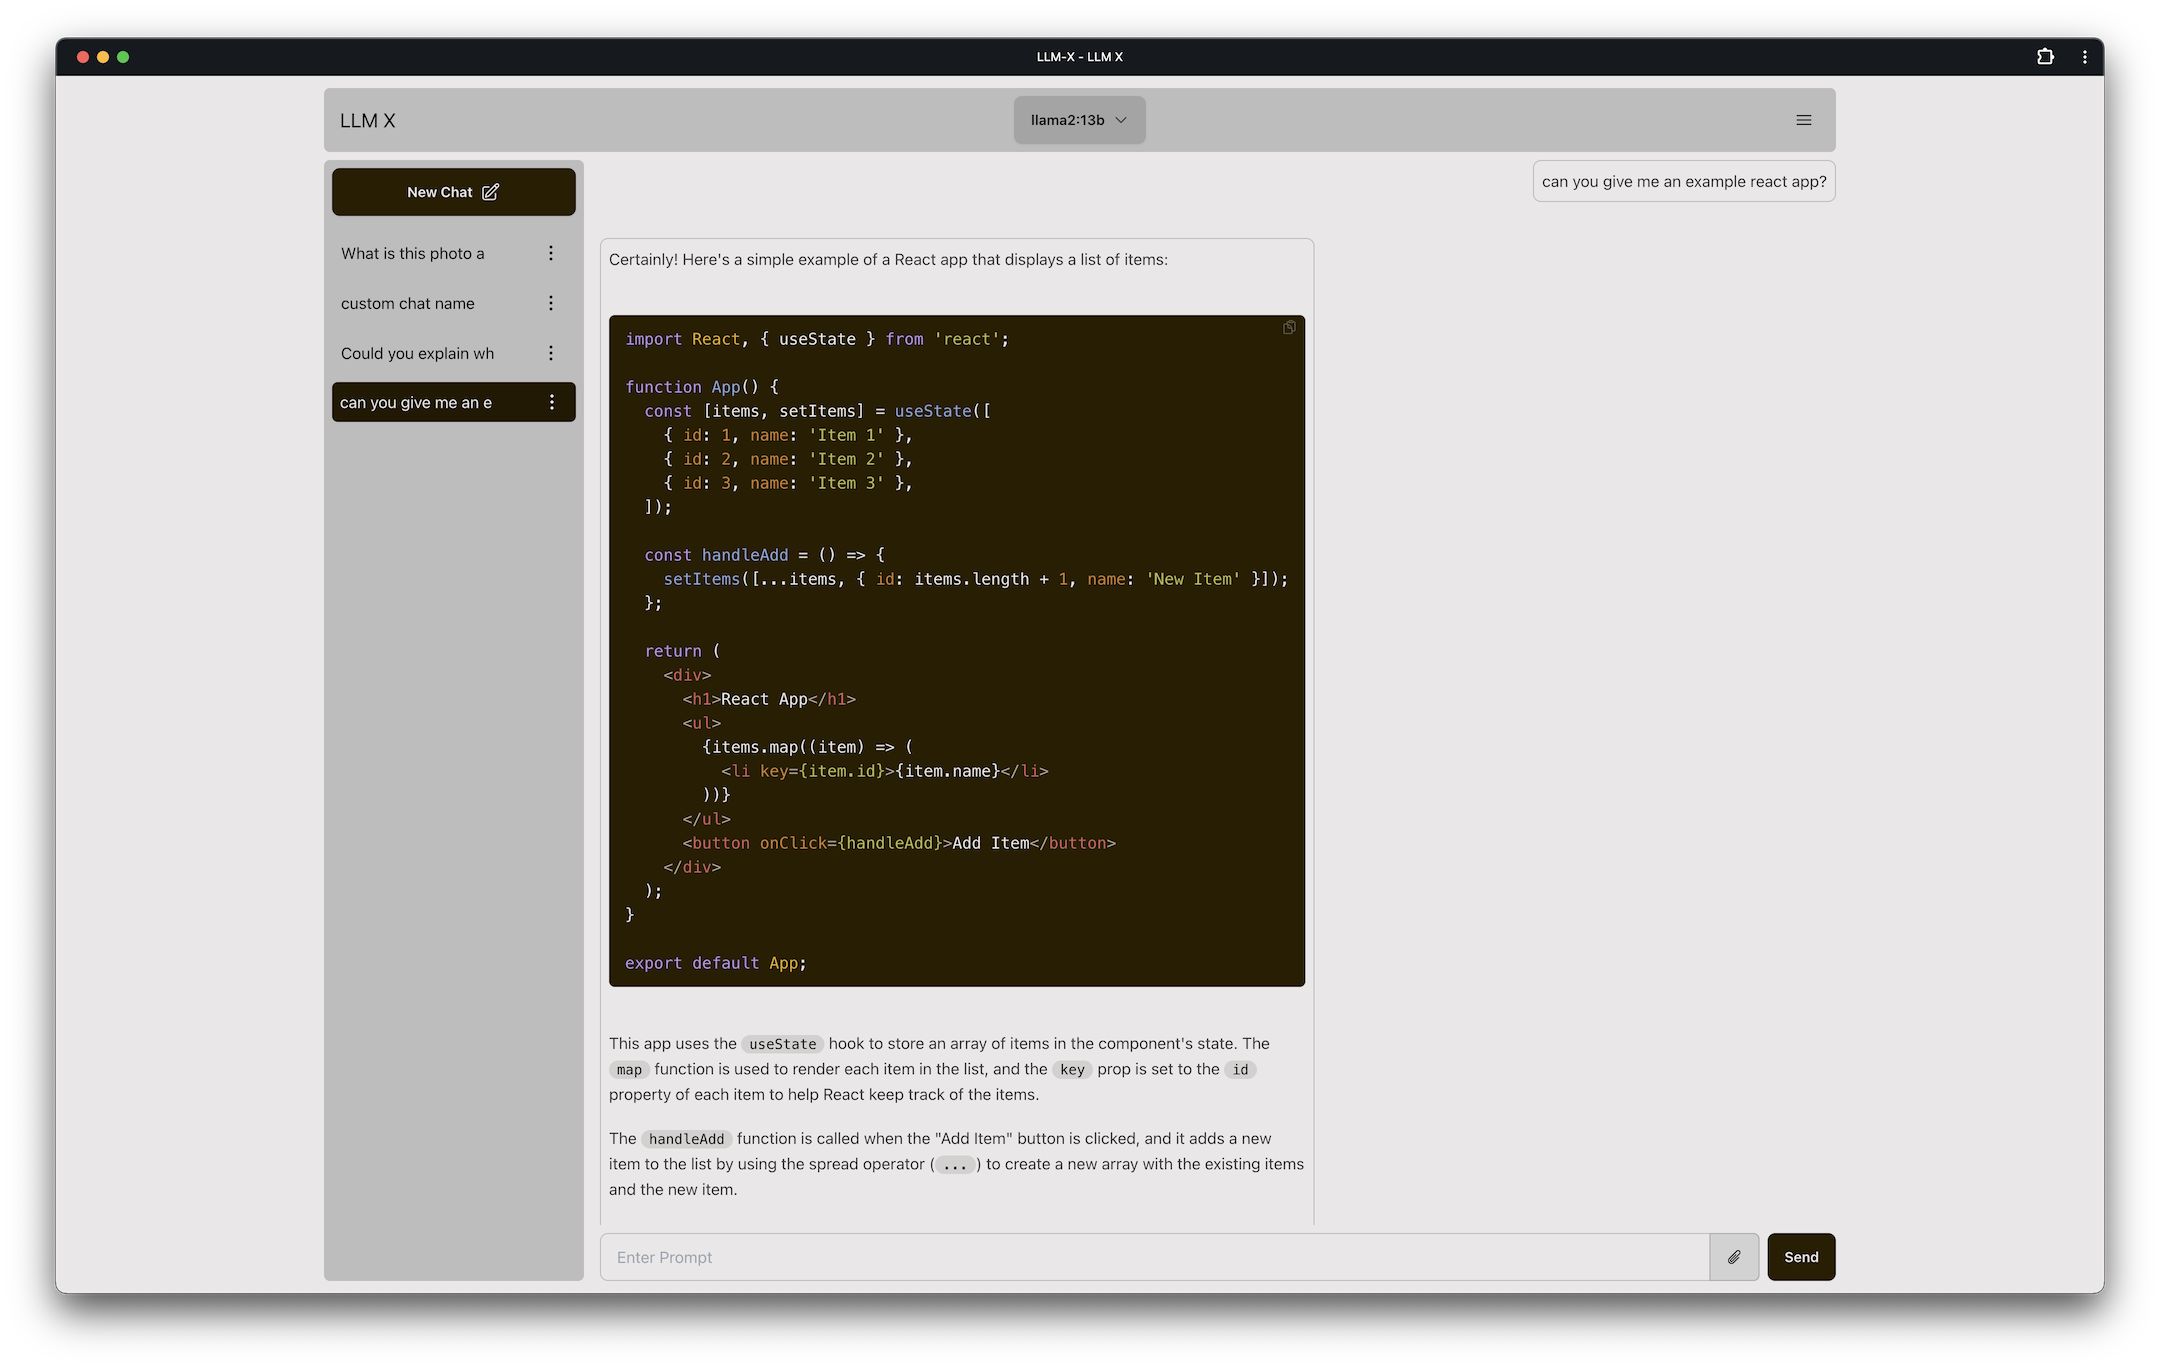
Task: Click the browser extensions puzzle icon
Action: pyautogui.click(x=2045, y=57)
